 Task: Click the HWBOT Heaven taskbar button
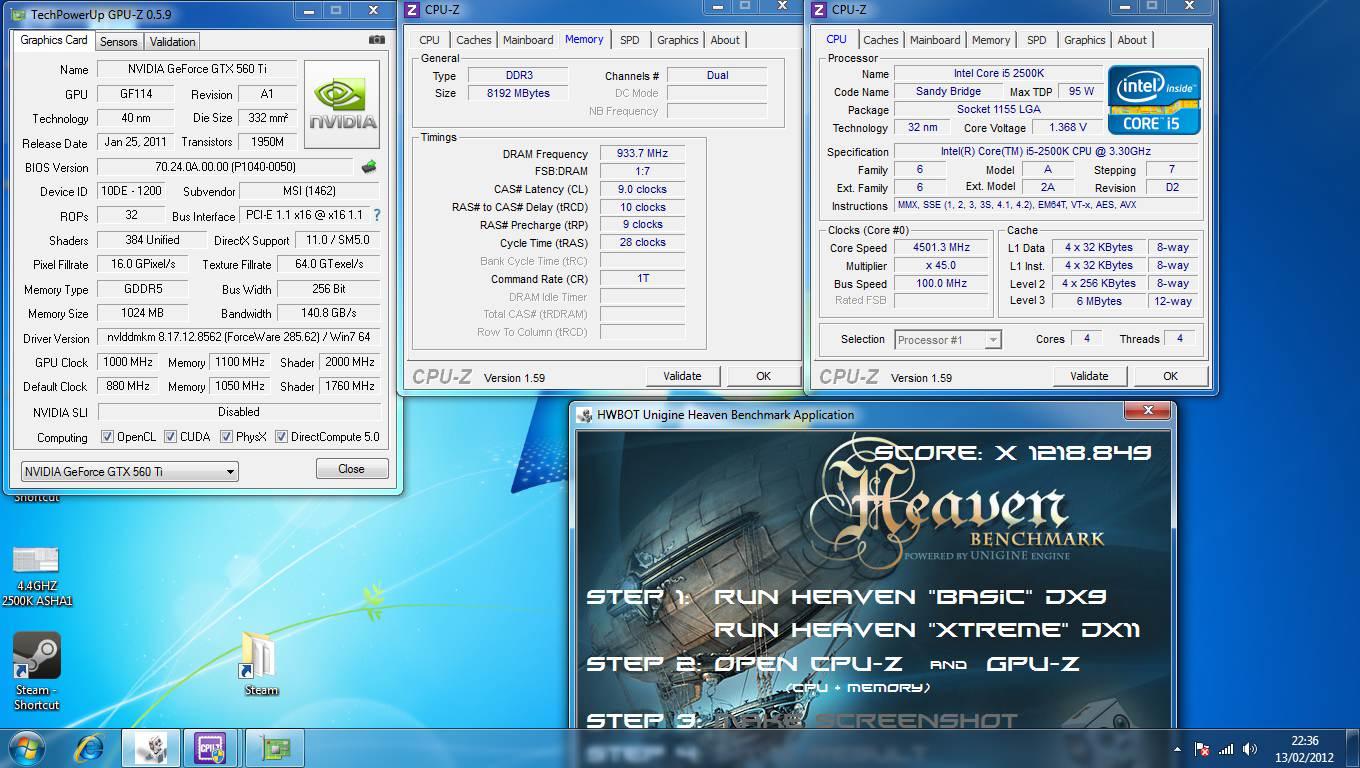tap(151, 748)
